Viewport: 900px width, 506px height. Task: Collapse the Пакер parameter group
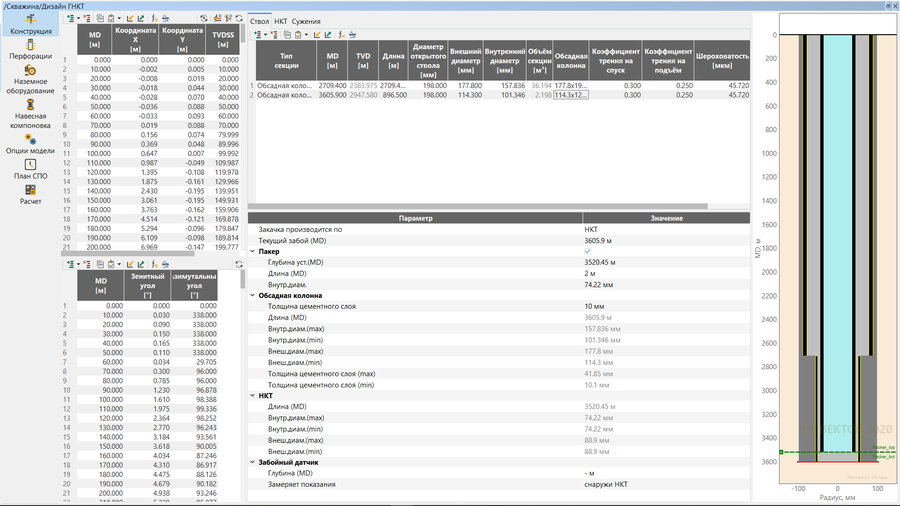click(252, 251)
